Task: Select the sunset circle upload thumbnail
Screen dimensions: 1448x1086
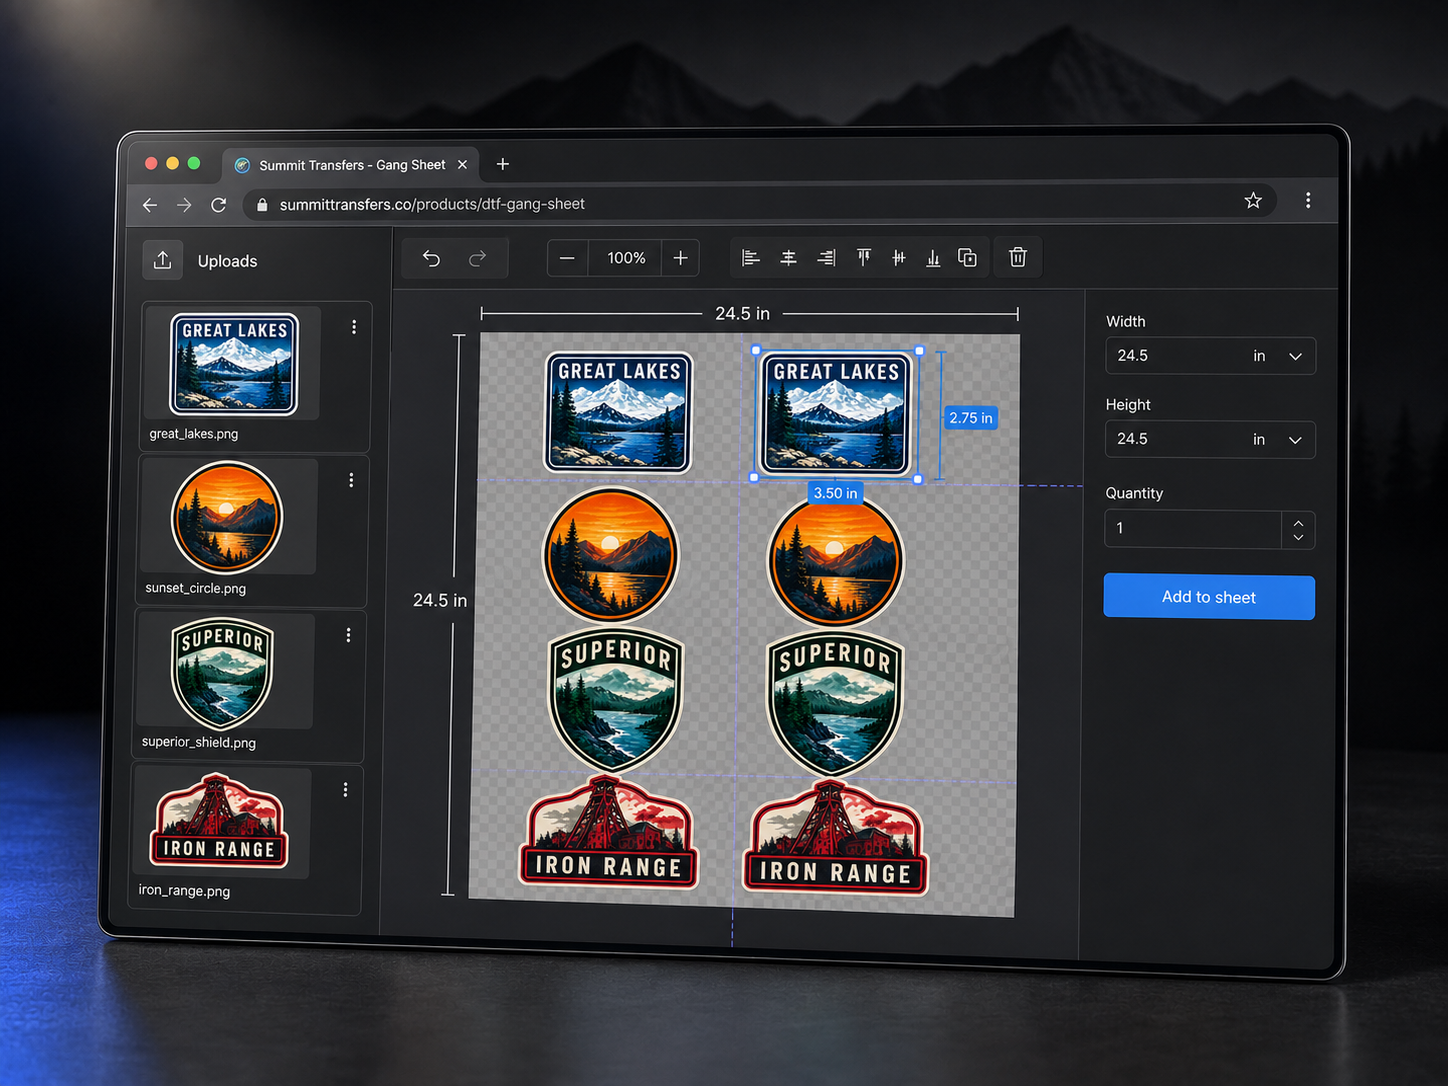Action: 227,517
